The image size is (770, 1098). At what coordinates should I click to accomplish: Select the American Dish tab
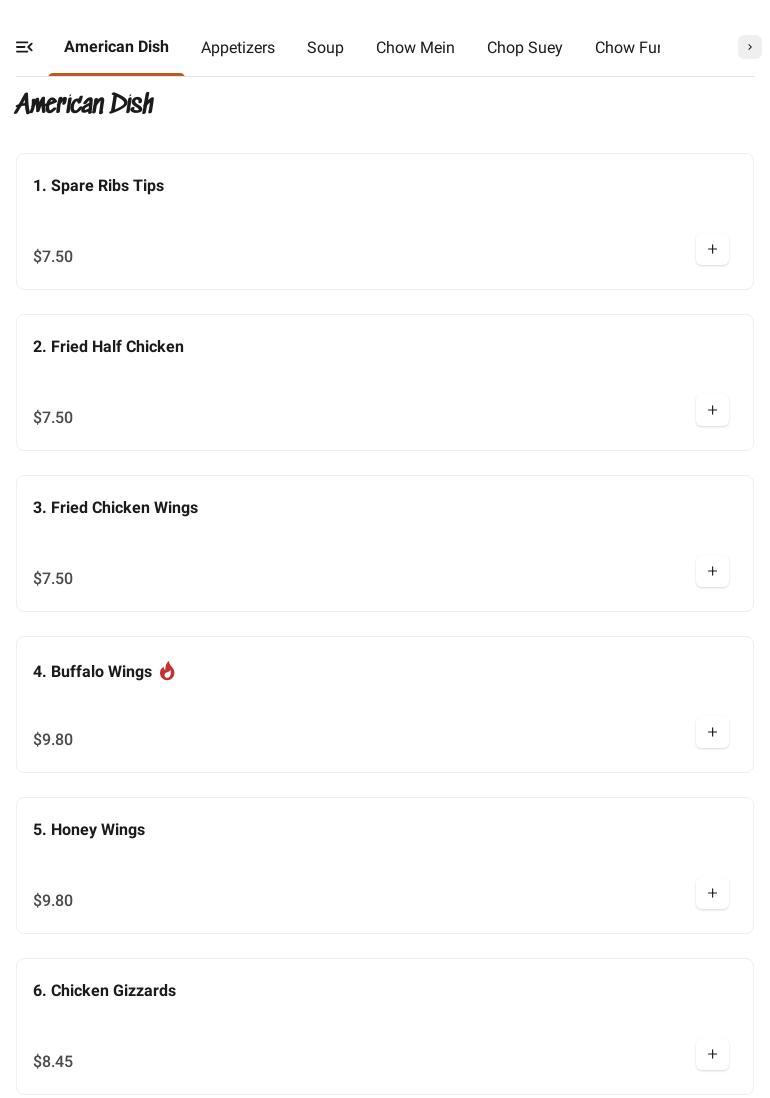pyautogui.click(x=116, y=47)
